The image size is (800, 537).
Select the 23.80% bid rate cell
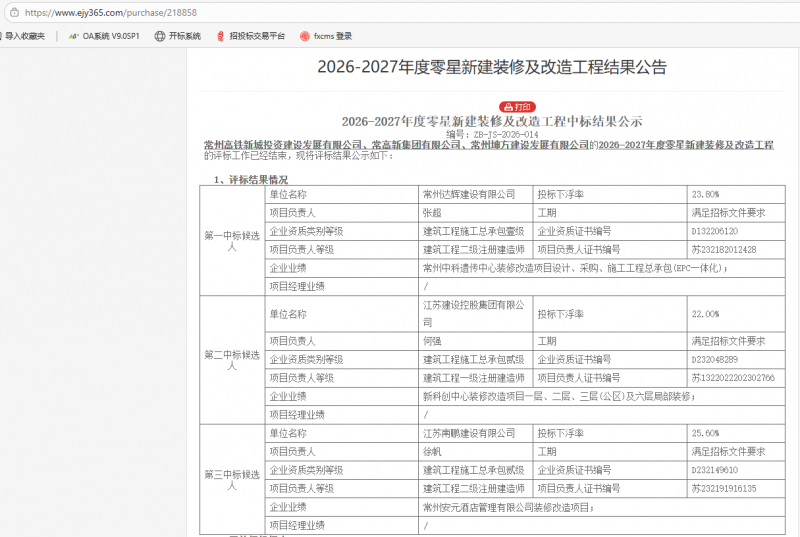click(736, 194)
